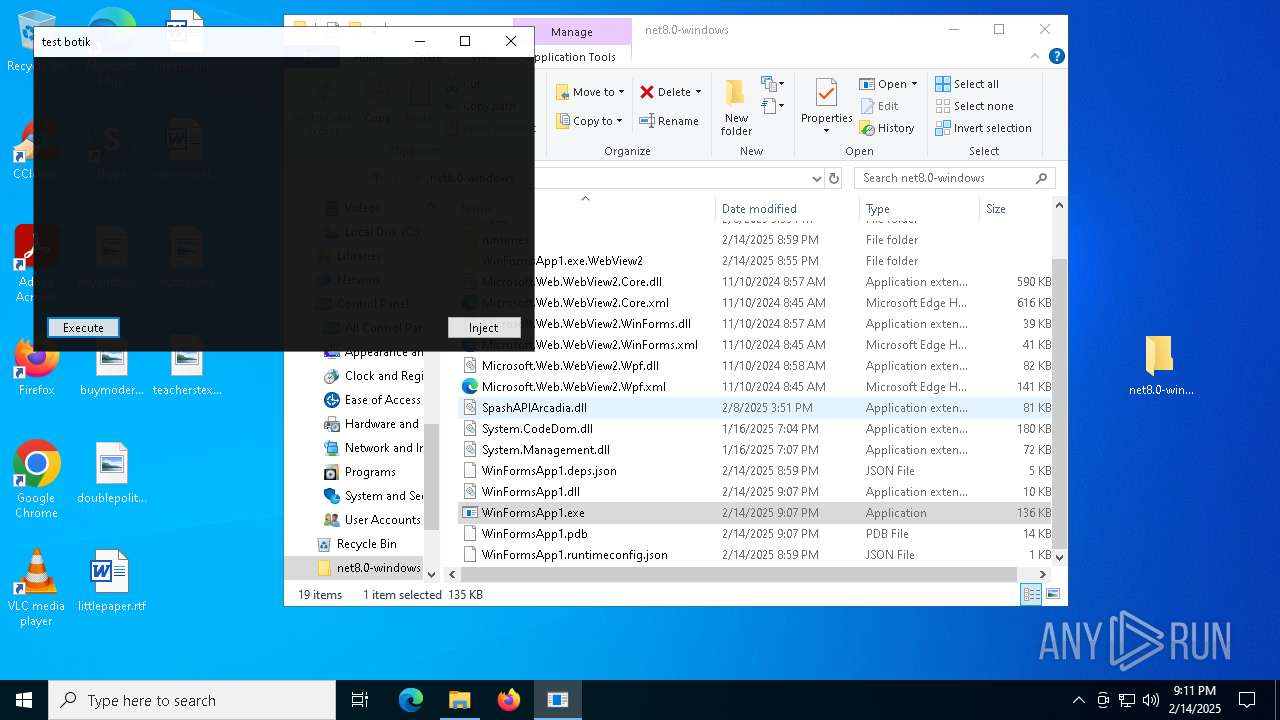This screenshot has width=1280, height=720.
Task: Switch to Manage ribbon tab
Action: pyautogui.click(x=572, y=32)
